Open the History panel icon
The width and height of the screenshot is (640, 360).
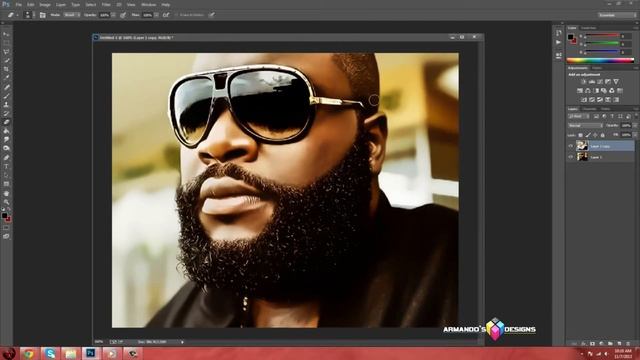pyautogui.click(x=558, y=33)
